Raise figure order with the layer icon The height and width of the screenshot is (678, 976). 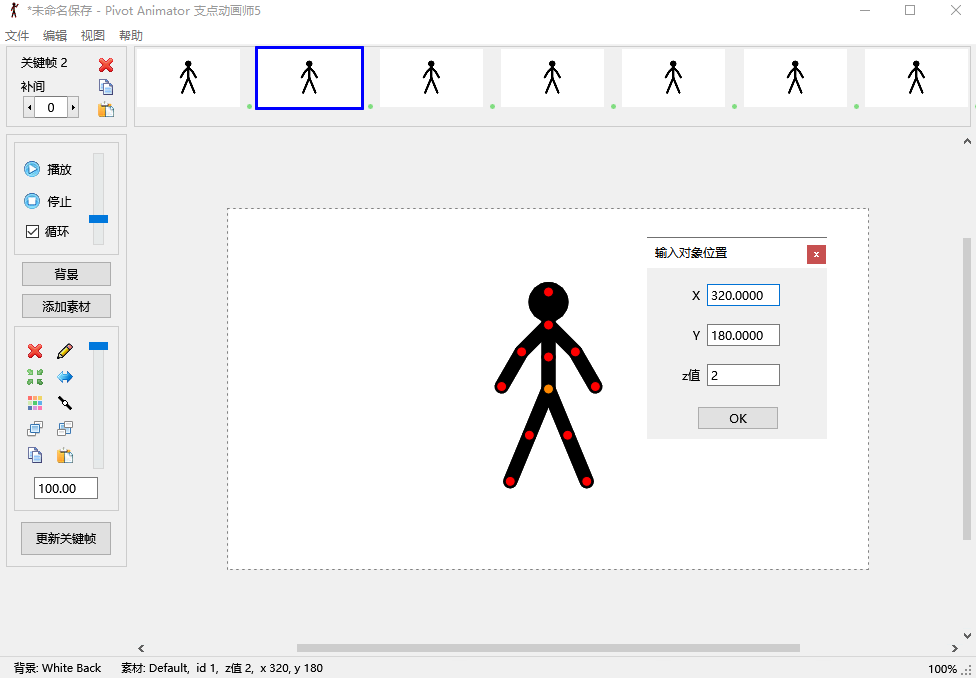[x=35, y=428]
